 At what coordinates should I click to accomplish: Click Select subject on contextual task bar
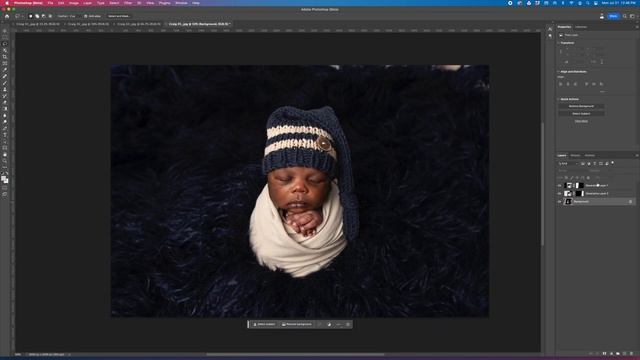264,324
